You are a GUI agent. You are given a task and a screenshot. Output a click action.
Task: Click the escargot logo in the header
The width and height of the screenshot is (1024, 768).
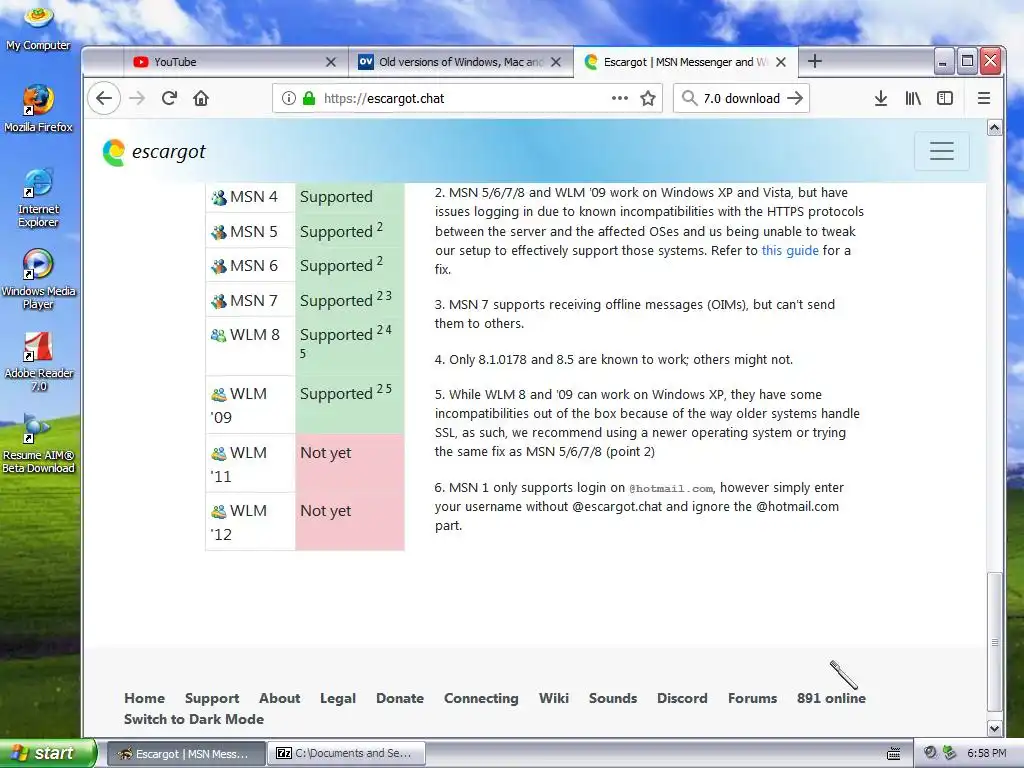click(154, 152)
